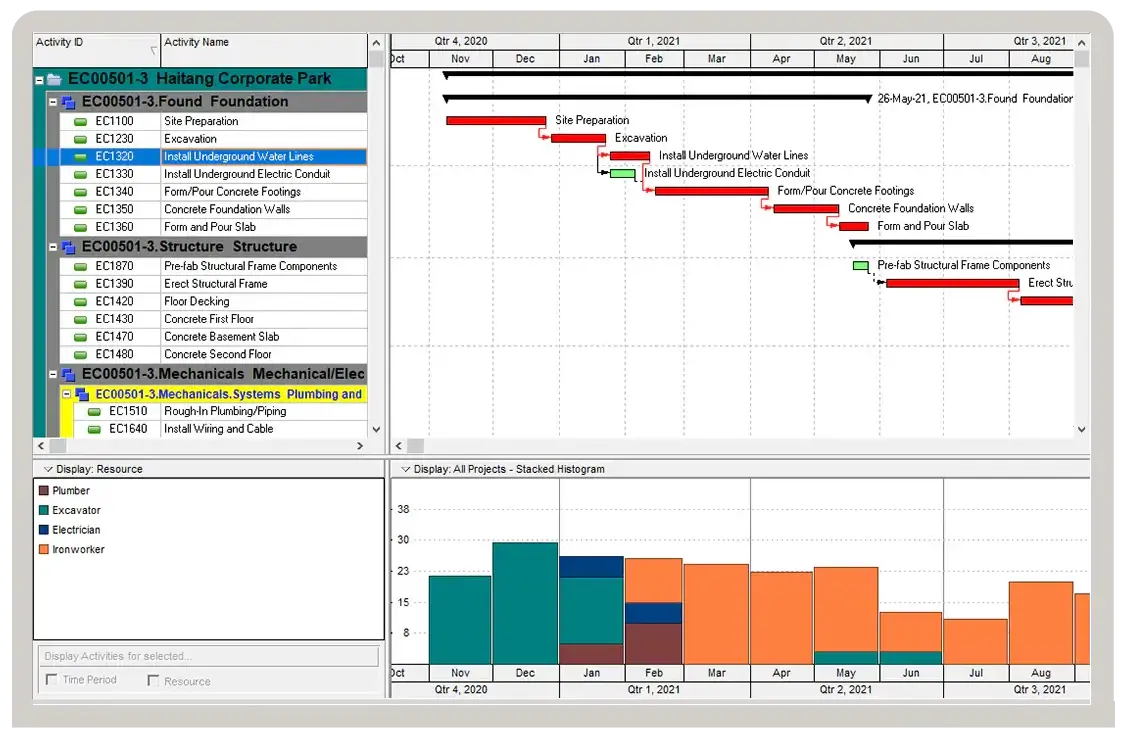Screen dimensions: 1130x742
Task: Click the WBS icon beside EC00501-3.Found Foundation
Action: pyautogui.click(x=68, y=102)
